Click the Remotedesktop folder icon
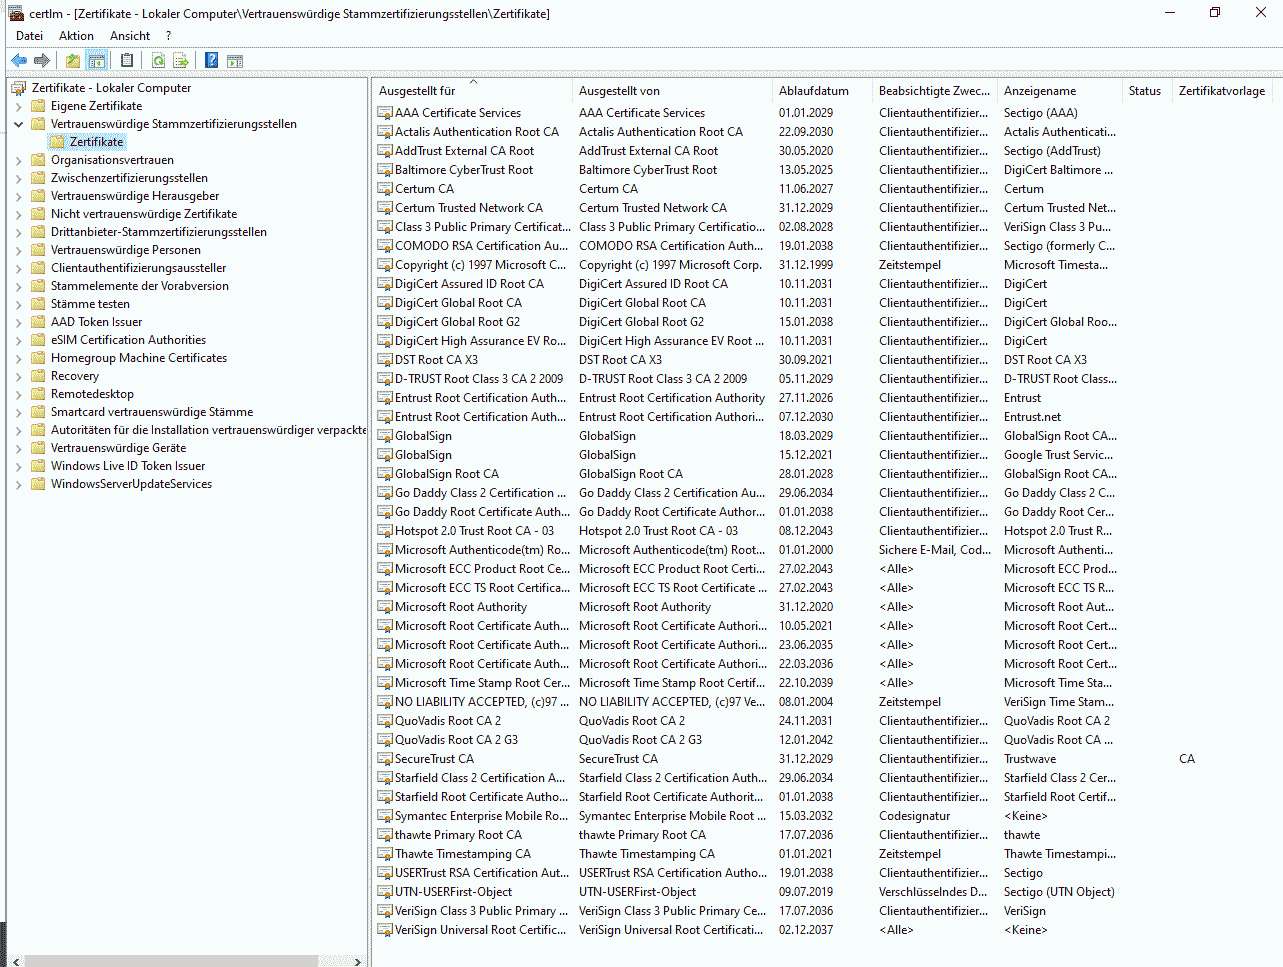Screen dimensions: 1283x967 [x=39, y=394]
